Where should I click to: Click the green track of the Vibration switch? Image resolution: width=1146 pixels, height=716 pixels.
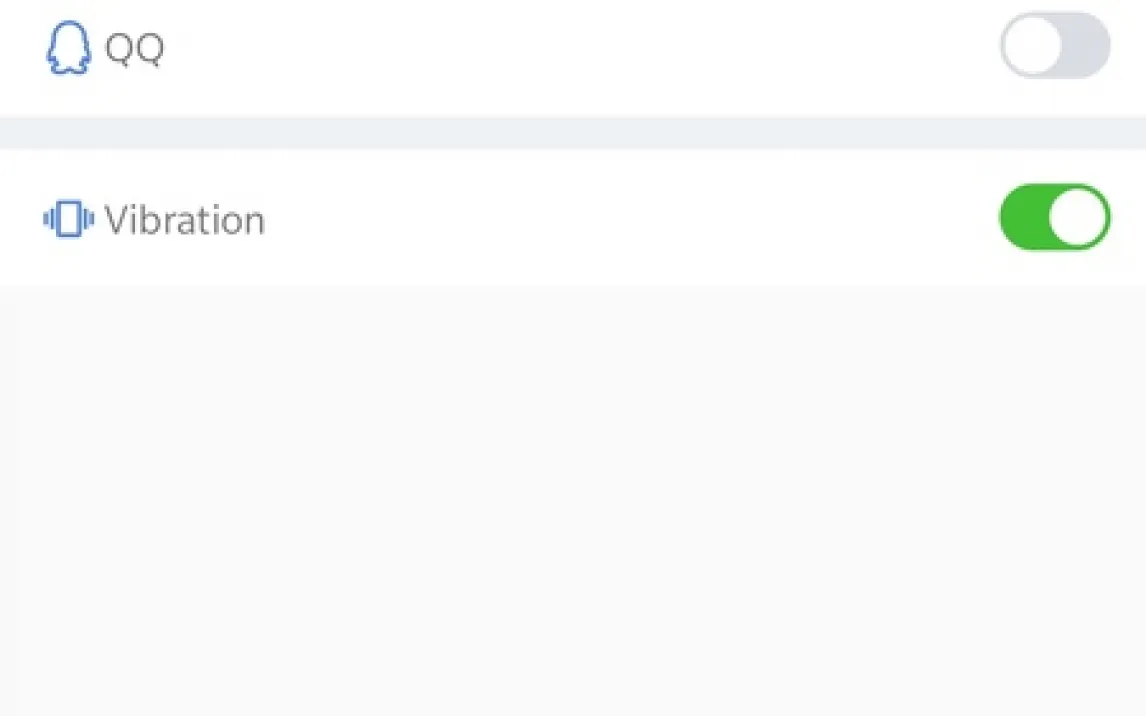coord(1021,217)
